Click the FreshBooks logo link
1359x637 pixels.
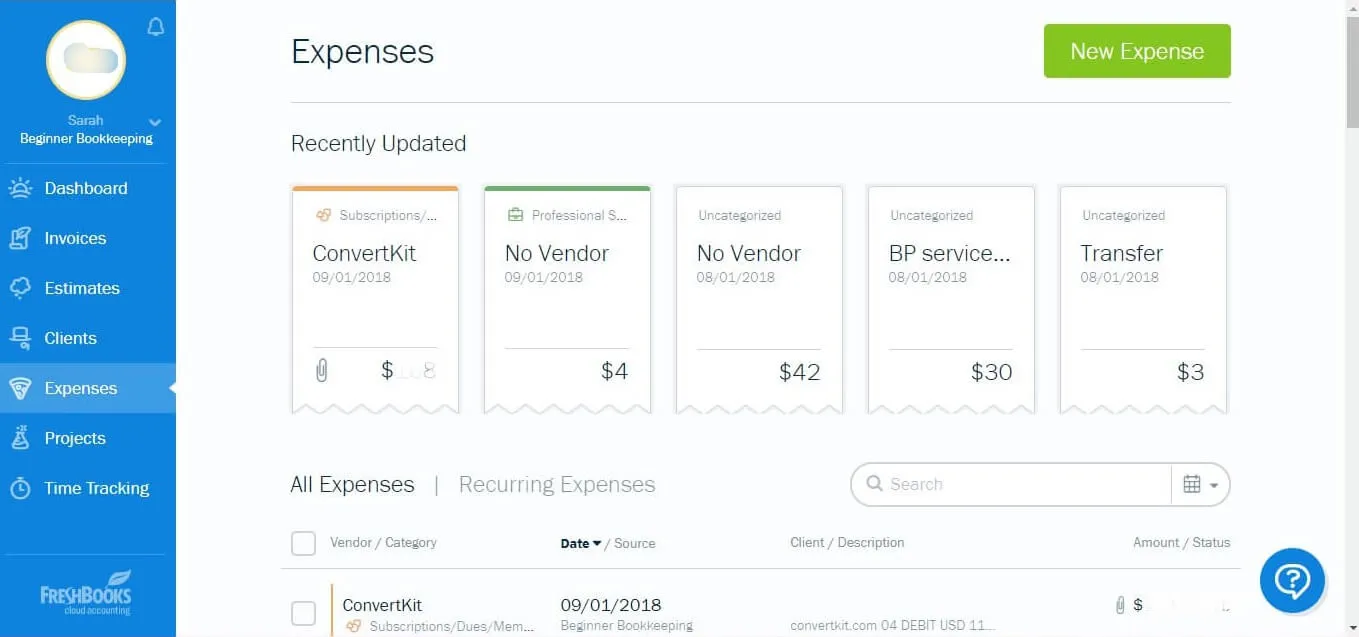click(x=86, y=593)
